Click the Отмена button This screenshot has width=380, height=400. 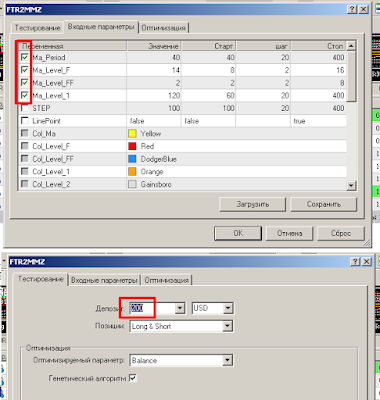click(x=289, y=233)
